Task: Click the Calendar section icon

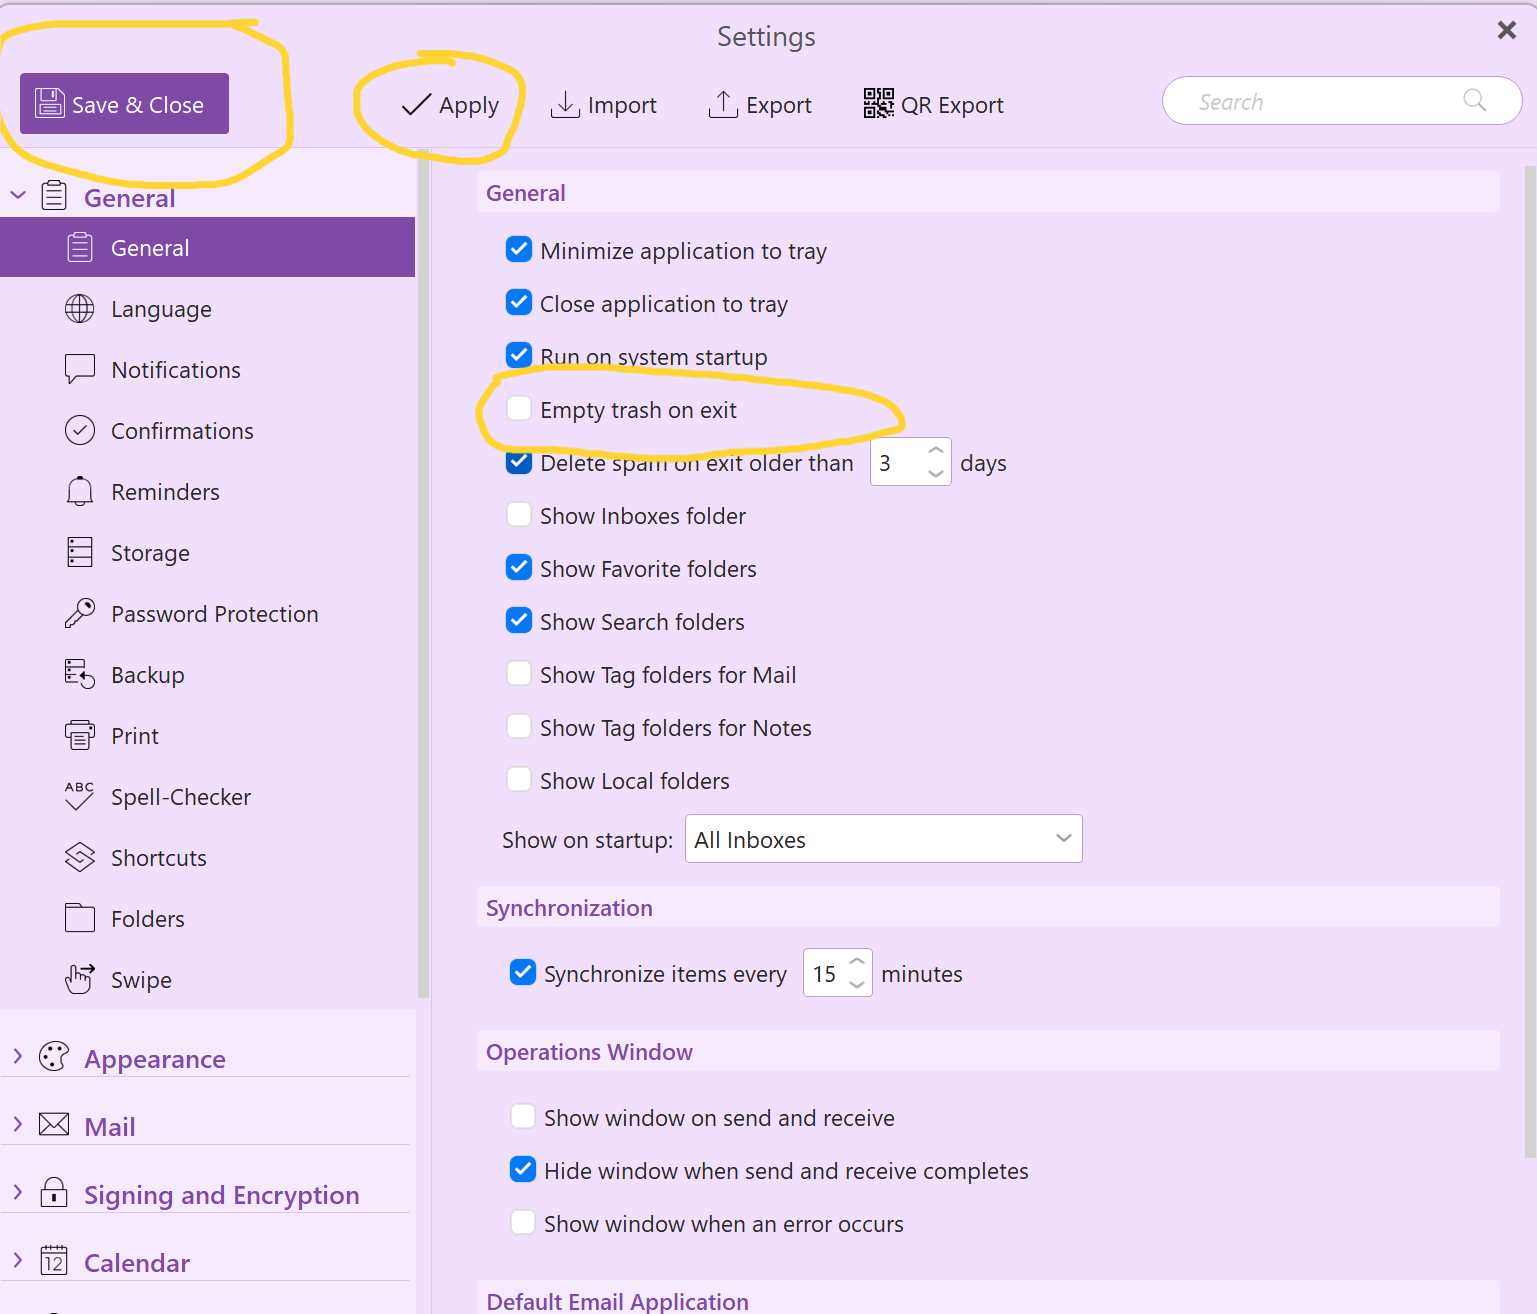Action: click(x=54, y=1260)
